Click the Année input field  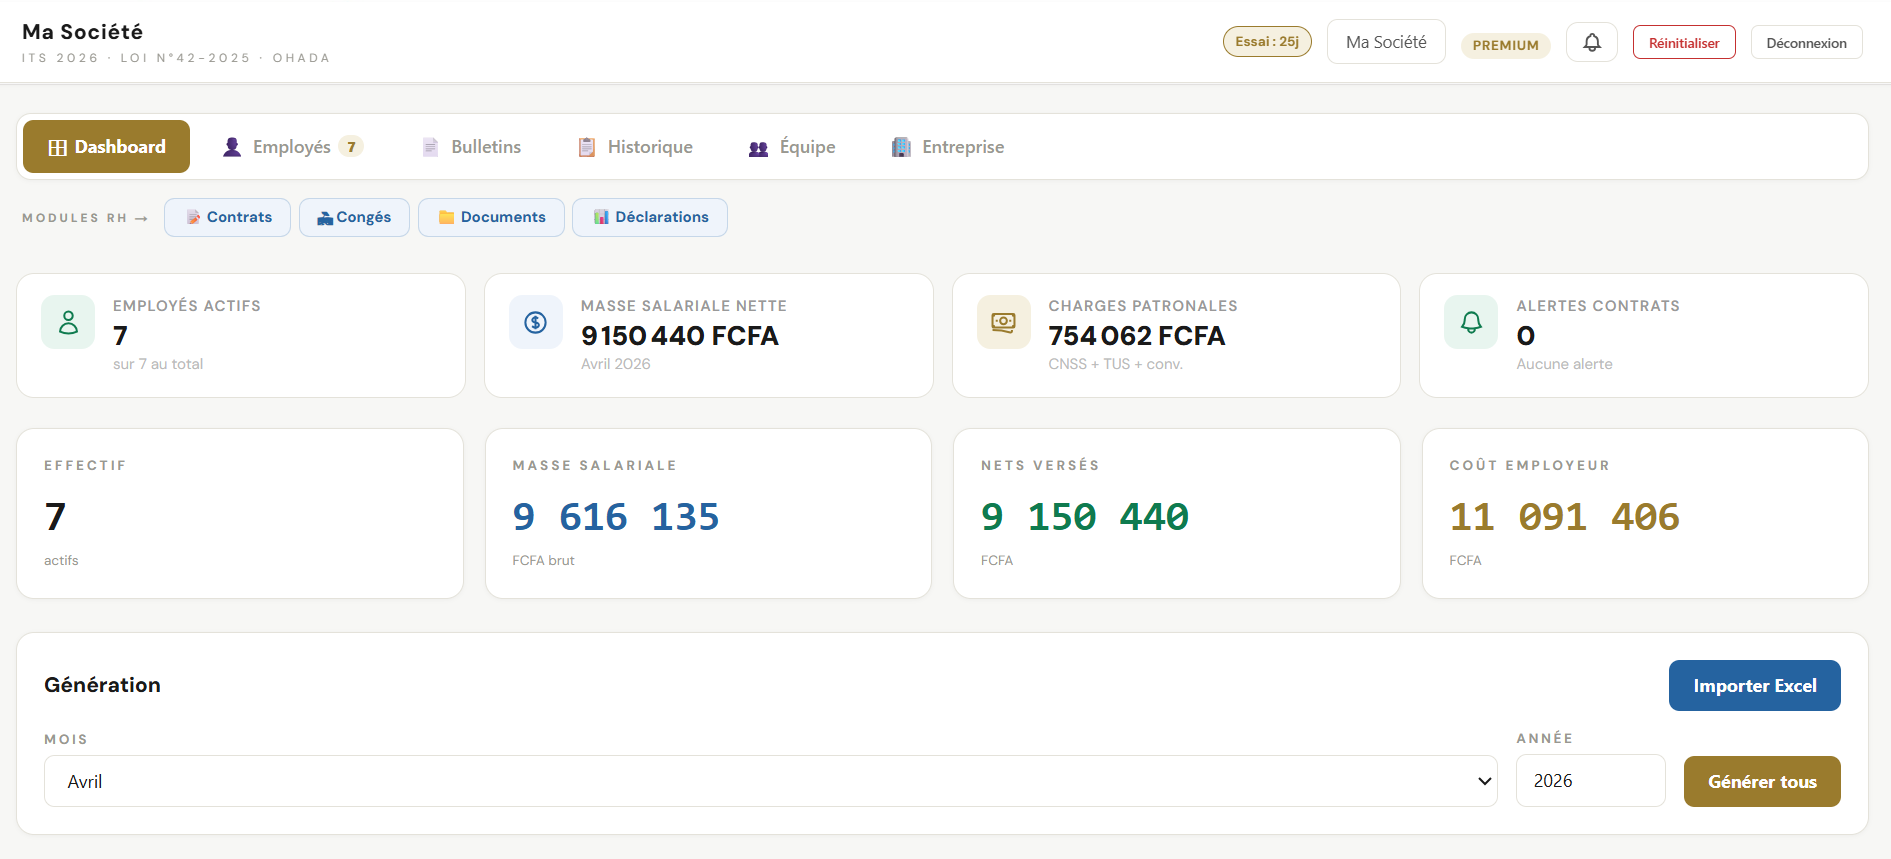tap(1590, 781)
